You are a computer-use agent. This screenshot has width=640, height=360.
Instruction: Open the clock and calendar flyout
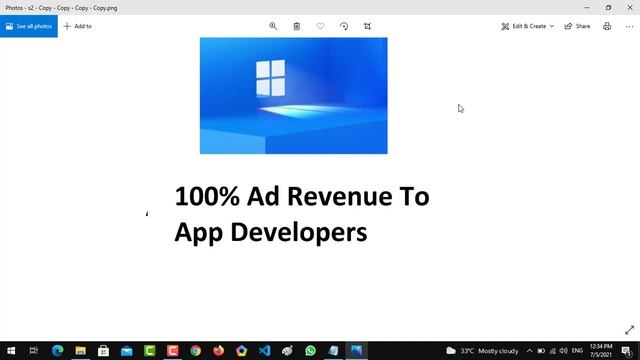(601, 351)
